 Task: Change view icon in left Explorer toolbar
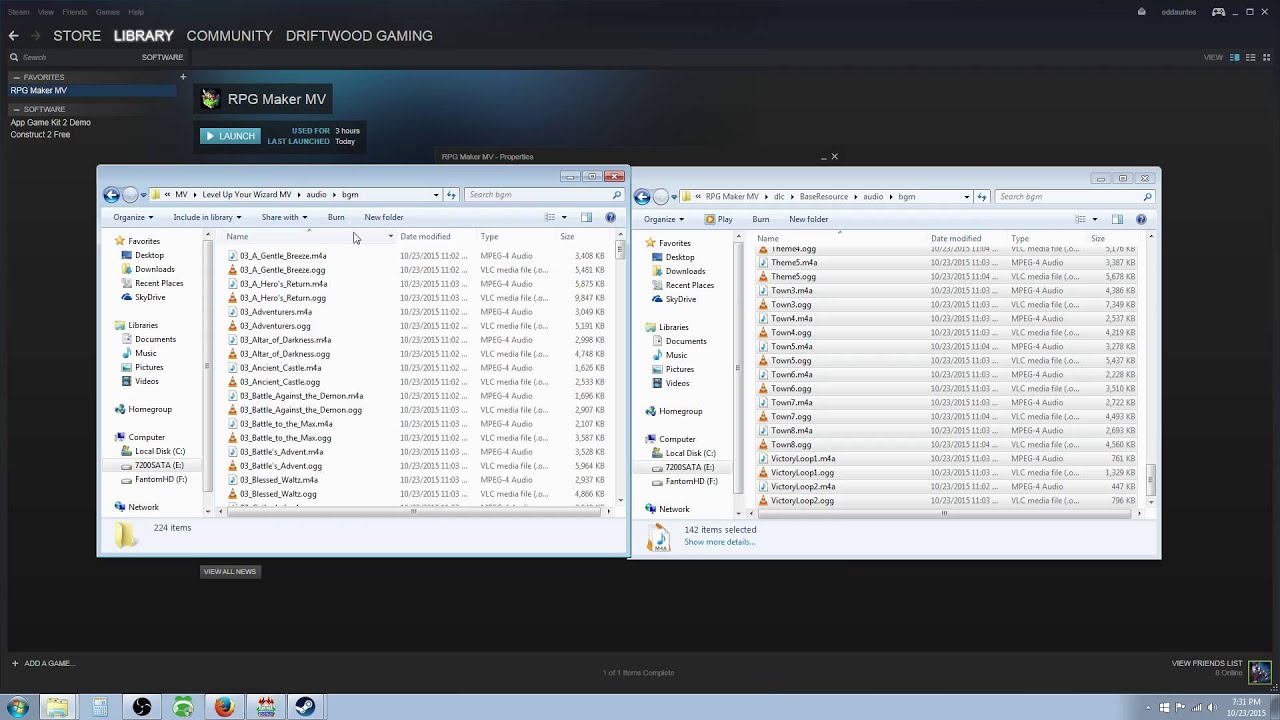point(550,217)
